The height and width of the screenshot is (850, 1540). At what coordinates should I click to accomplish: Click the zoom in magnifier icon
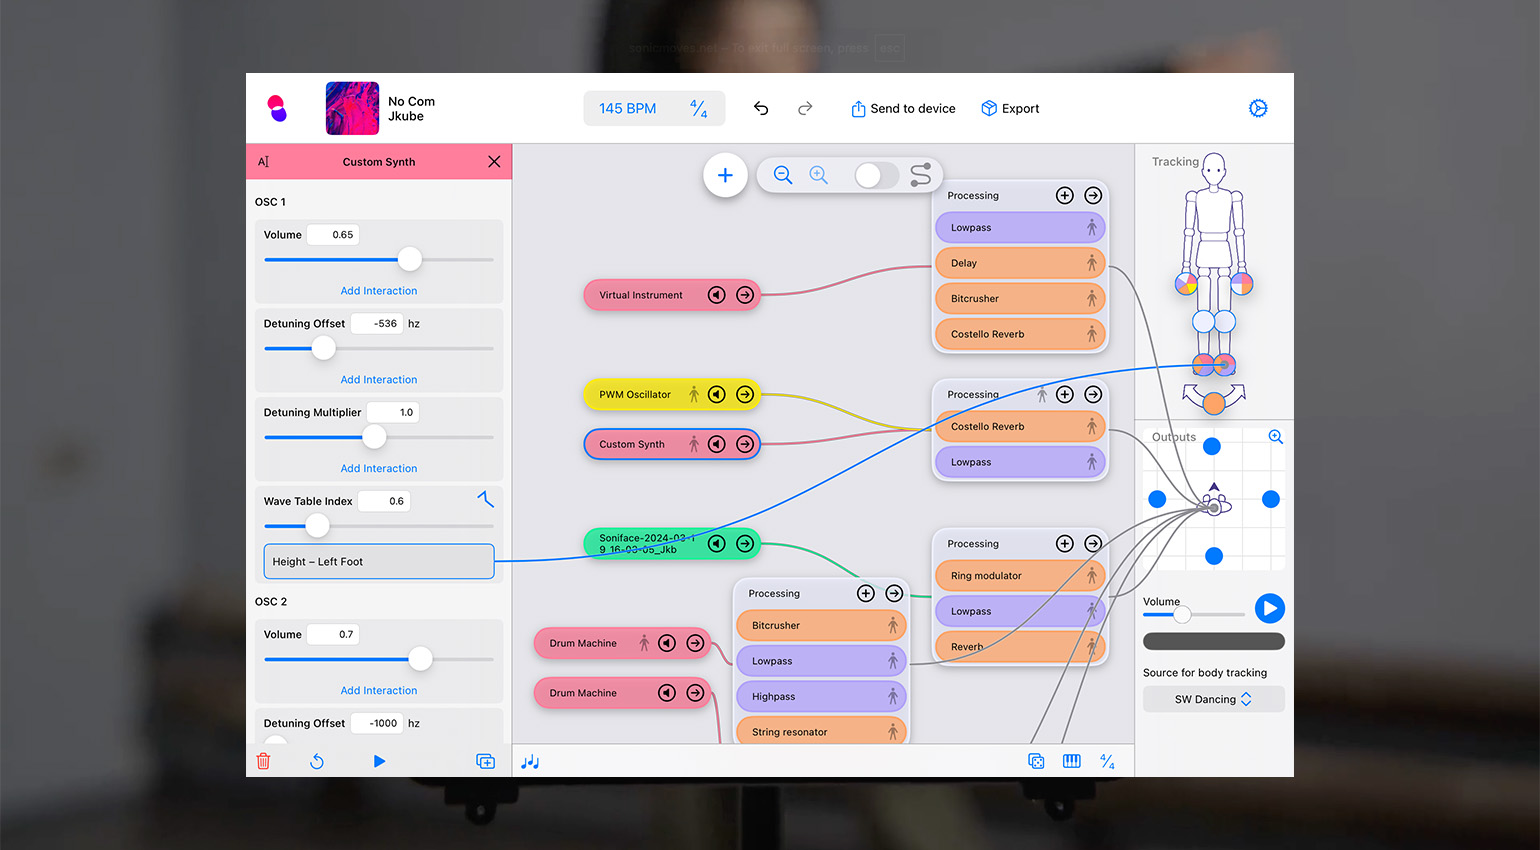(x=819, y=175)
